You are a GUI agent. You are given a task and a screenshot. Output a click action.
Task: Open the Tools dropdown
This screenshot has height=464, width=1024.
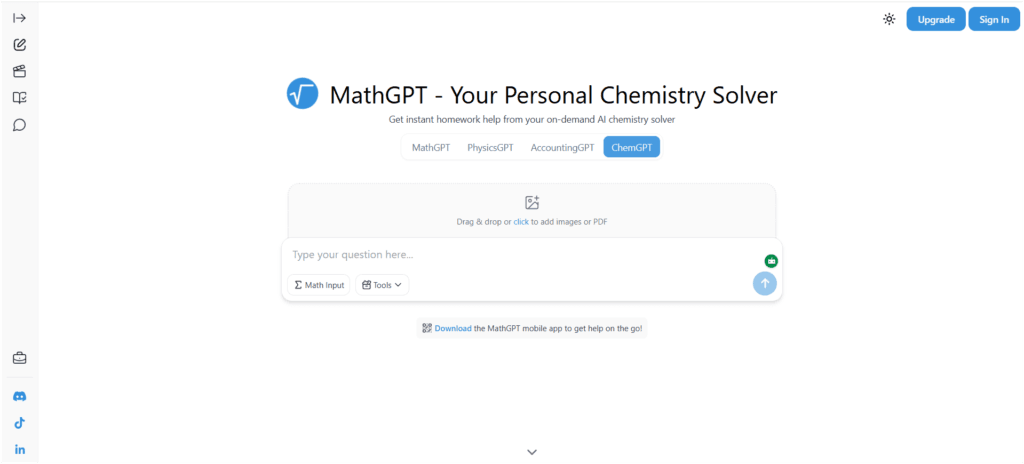click(382, 285)
